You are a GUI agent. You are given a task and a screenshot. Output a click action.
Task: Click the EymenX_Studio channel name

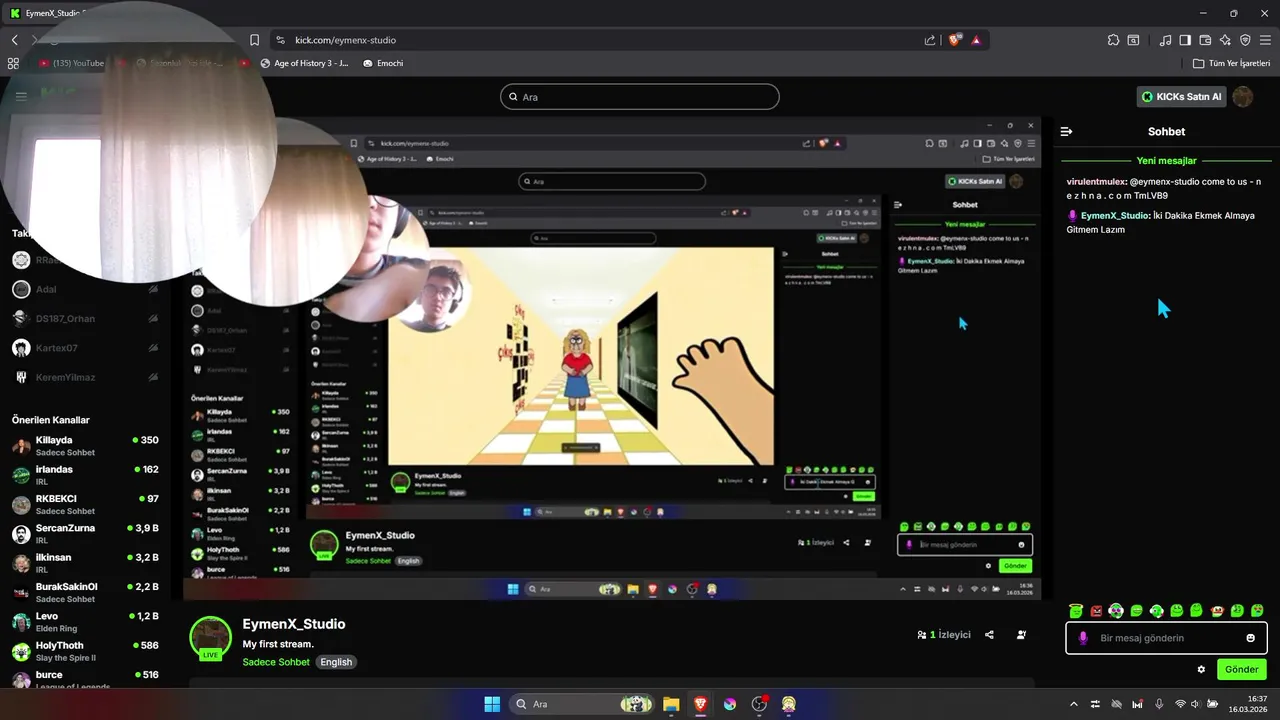click(x=294, y=624)
